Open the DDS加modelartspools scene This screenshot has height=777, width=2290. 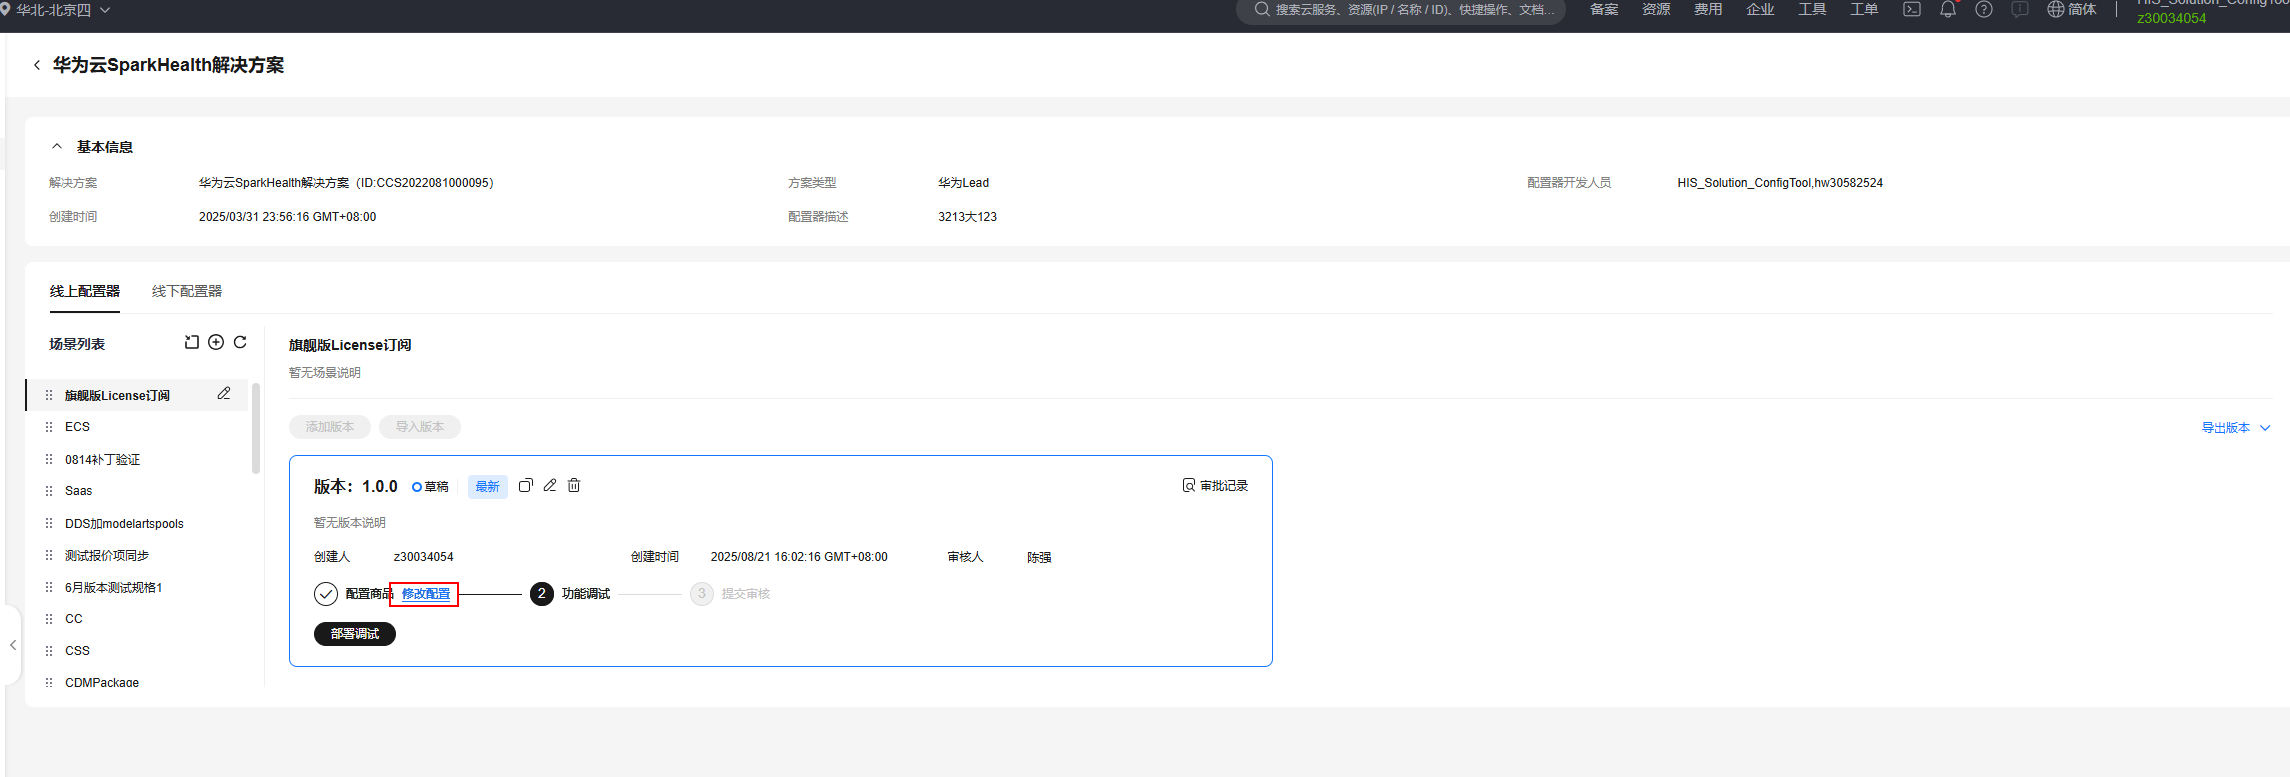coord(124,523)
